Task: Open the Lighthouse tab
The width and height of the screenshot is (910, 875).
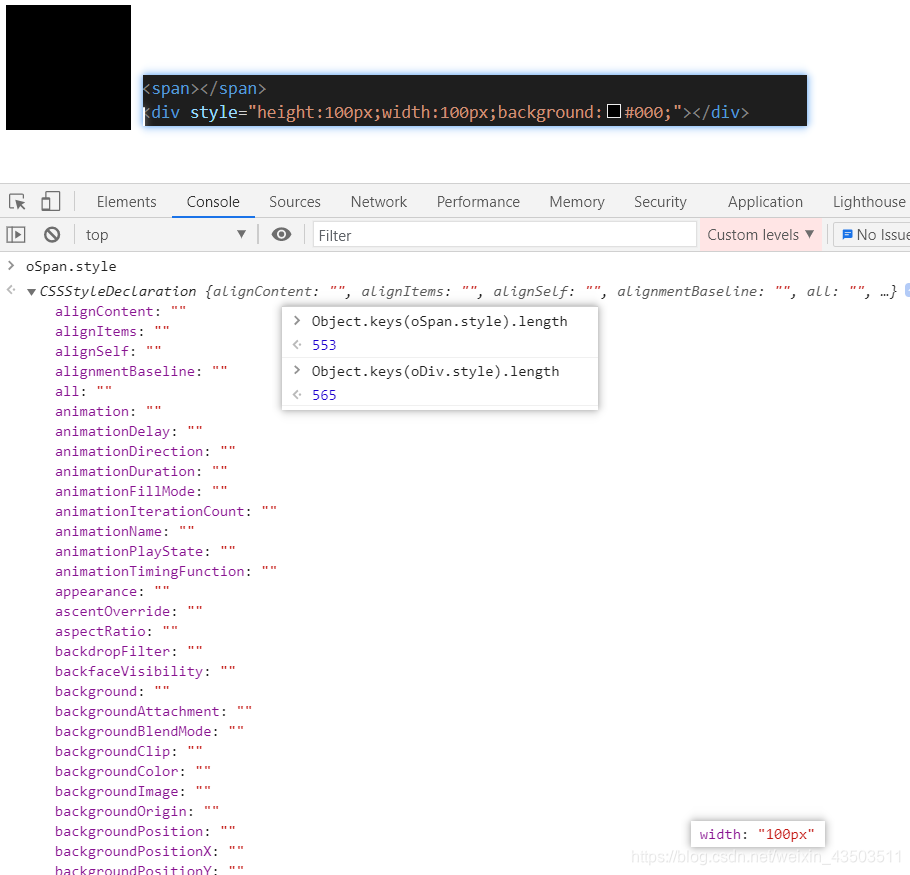Action: coord(869,201)
